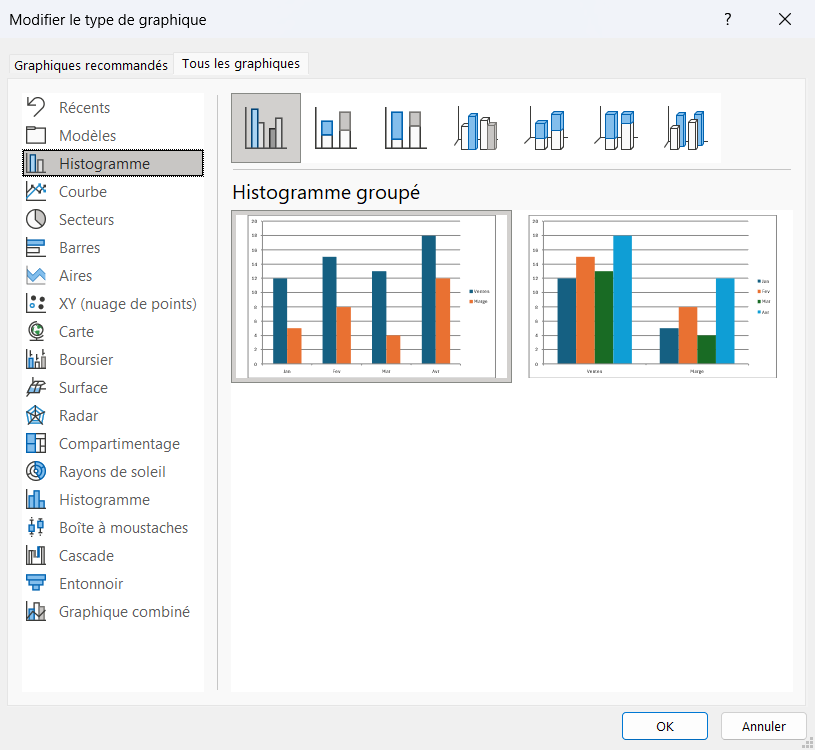Choose the chart preview with Ventes and Marge legend
The height and width of the screenshot is (750, 815).
372,296
